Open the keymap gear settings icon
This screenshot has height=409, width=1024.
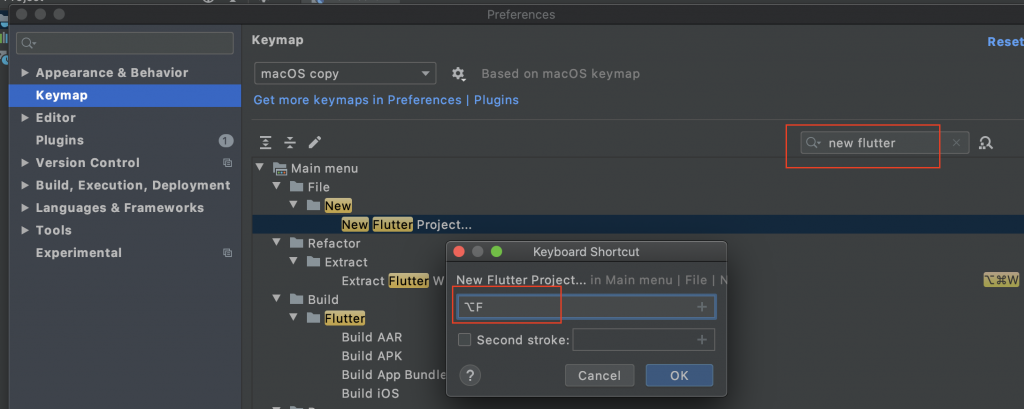(x=459, y=74)
